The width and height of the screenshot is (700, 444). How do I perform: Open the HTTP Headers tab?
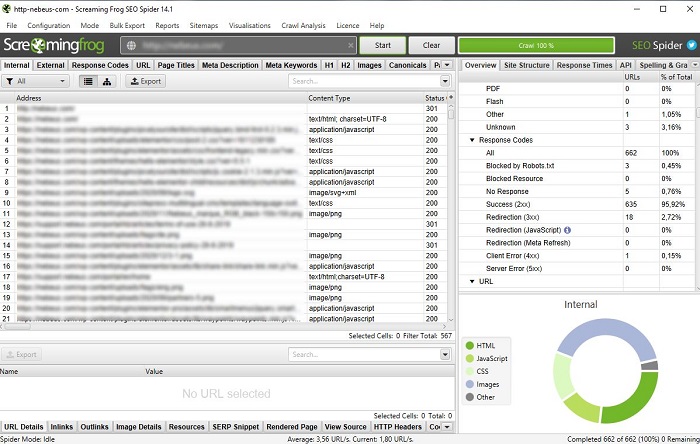397,427
